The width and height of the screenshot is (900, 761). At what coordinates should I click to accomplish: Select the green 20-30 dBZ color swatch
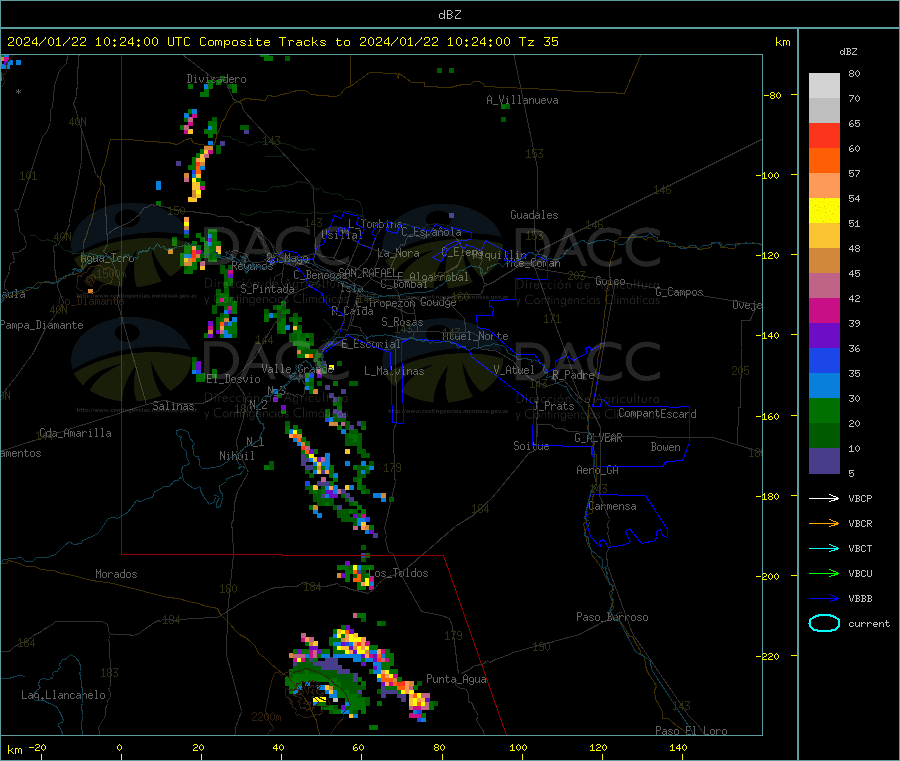point(824,410)
